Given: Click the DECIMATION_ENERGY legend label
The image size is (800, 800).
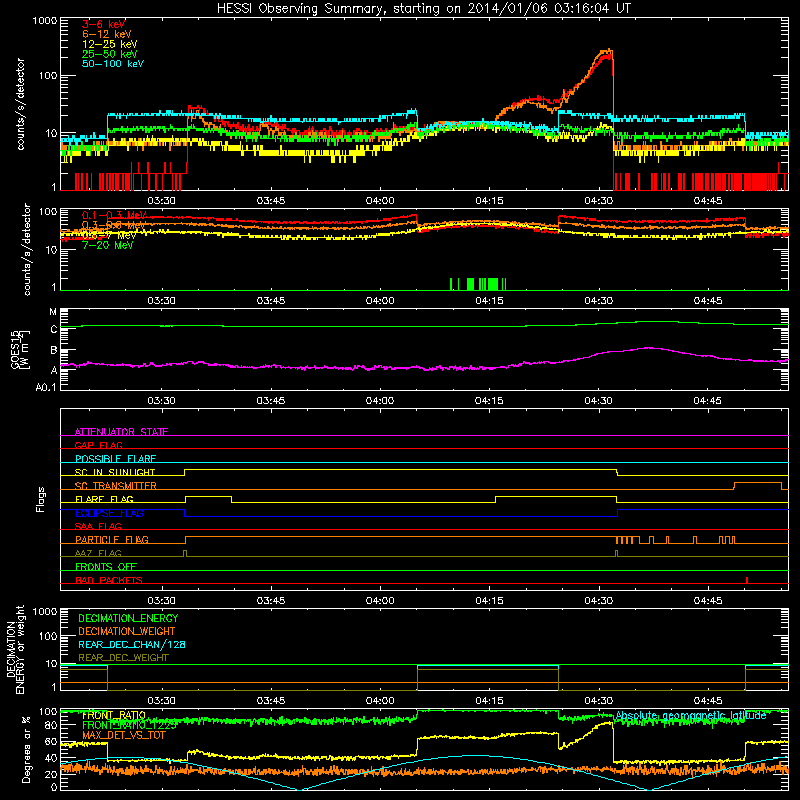Looking at the screenshot, I should [128, 618].
